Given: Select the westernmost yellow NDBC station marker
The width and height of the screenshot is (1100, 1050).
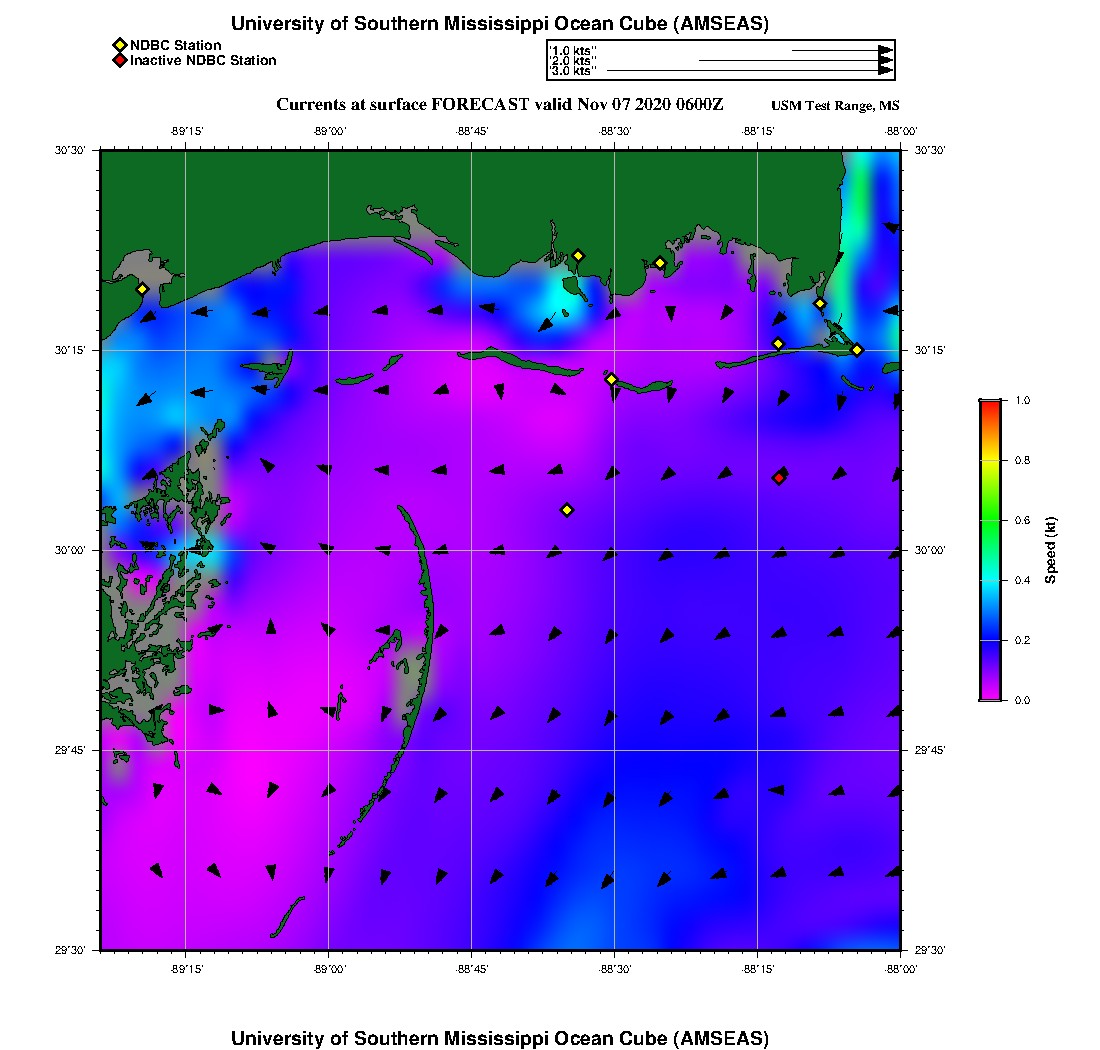Looking at the screenshot, I should [x=142, y=289].
